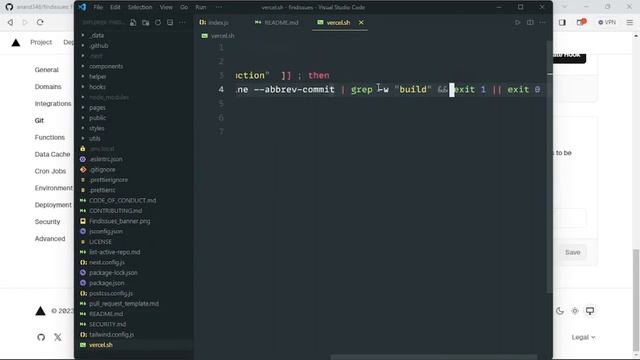
Task: Open jsconfig.json in Explorer
Action: click(106, 231)
